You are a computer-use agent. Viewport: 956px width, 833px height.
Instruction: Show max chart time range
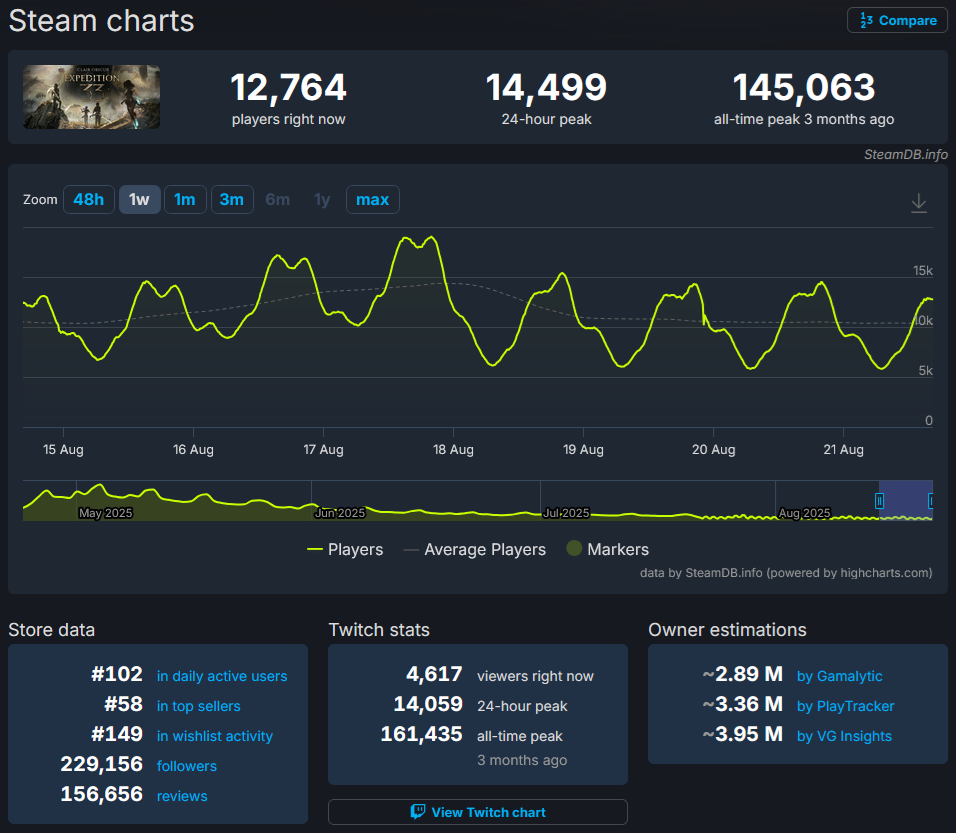(x=372, y=199)
